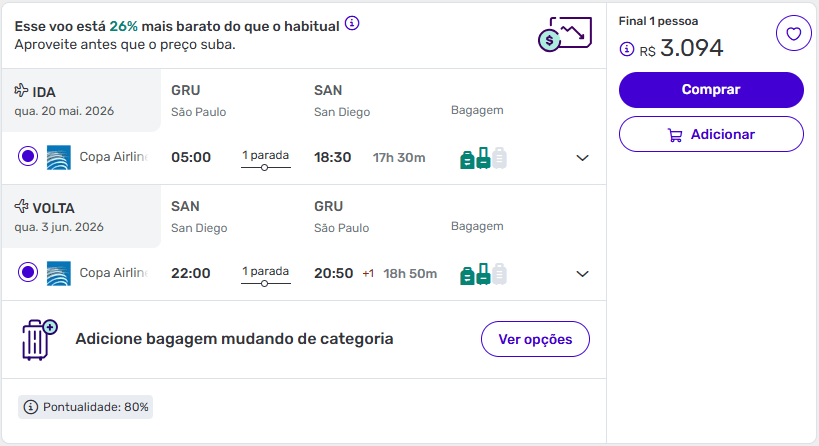Click the heart favorite icon

click(793, 35)
